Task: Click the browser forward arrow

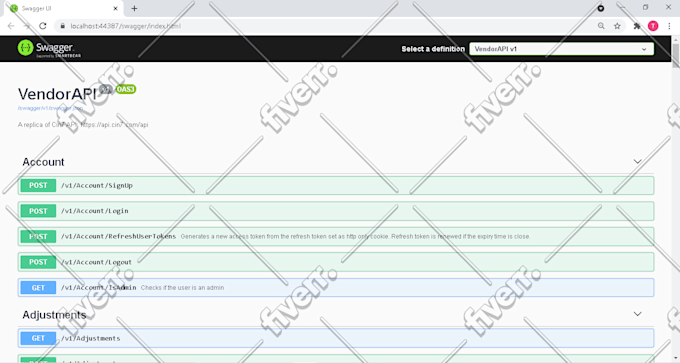Action: tap(26, 26)
